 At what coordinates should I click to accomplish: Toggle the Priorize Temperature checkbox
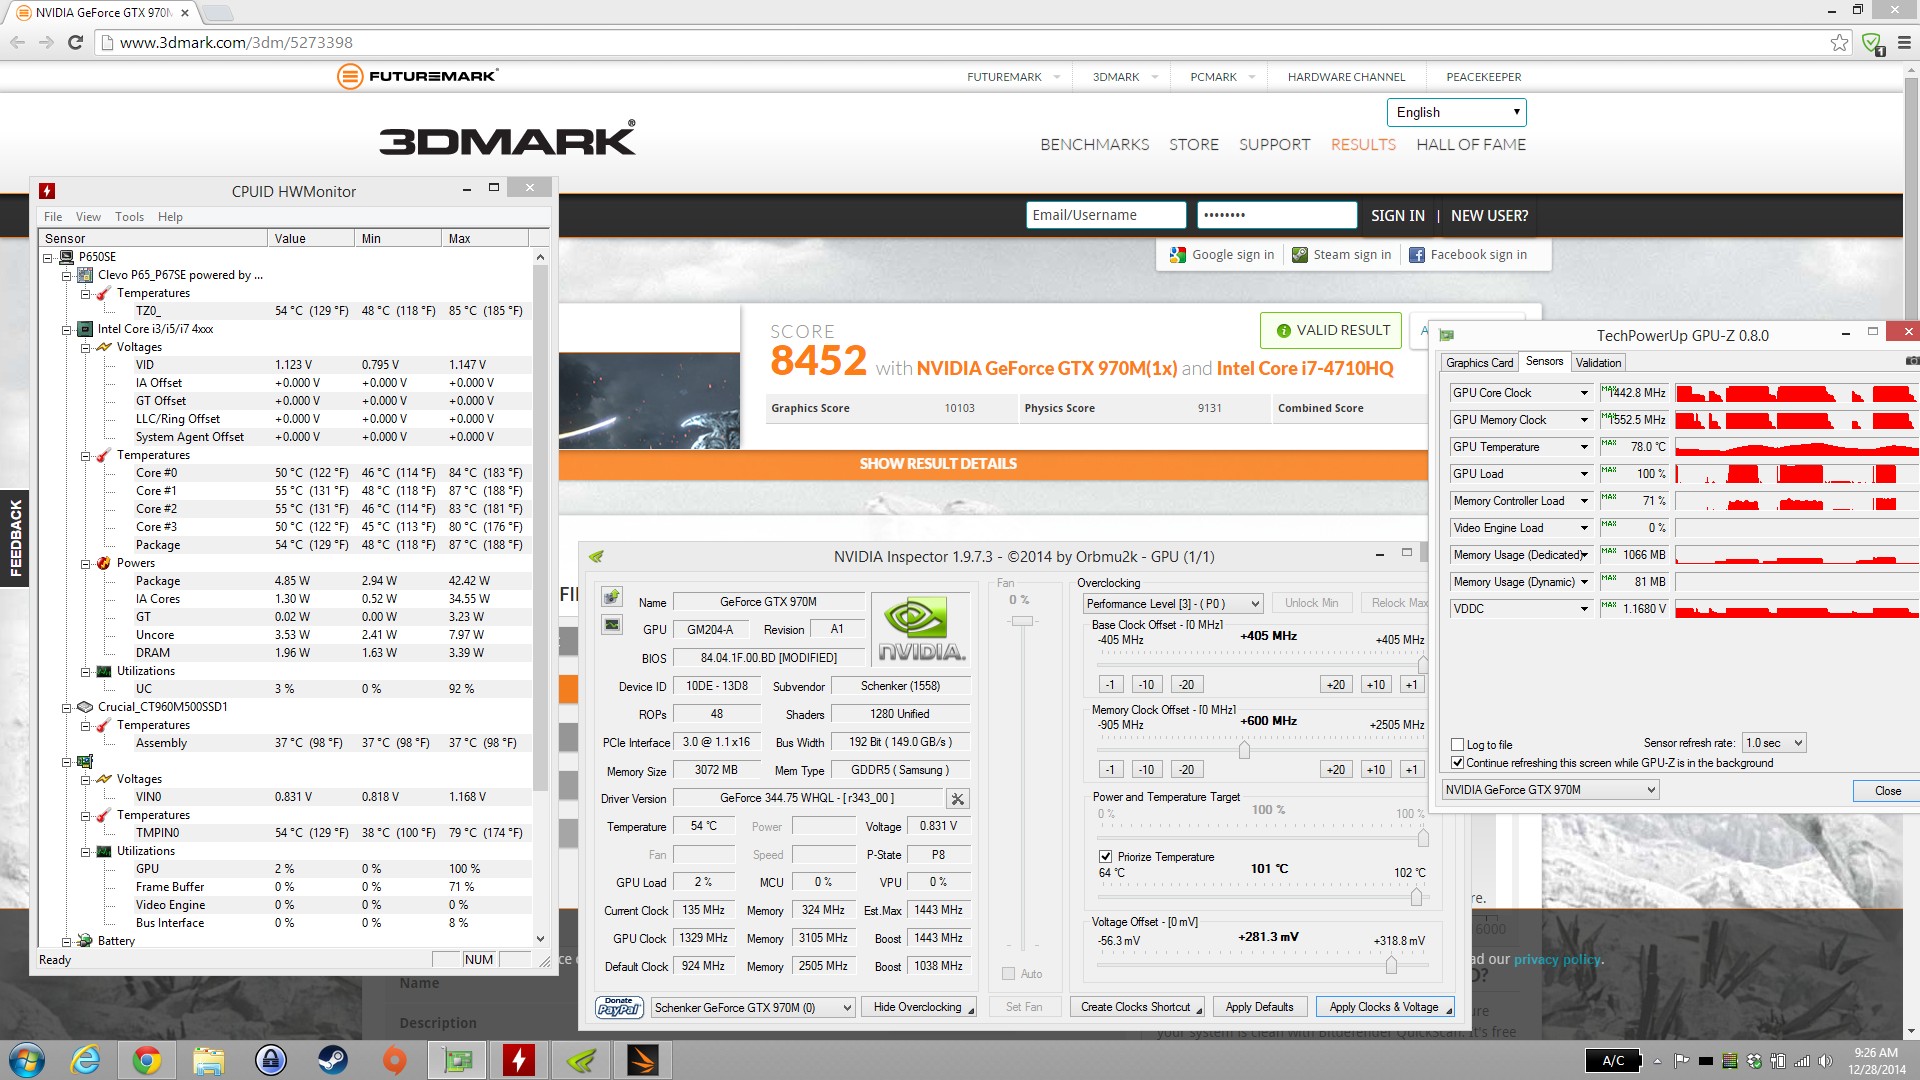coord(1105,856)
